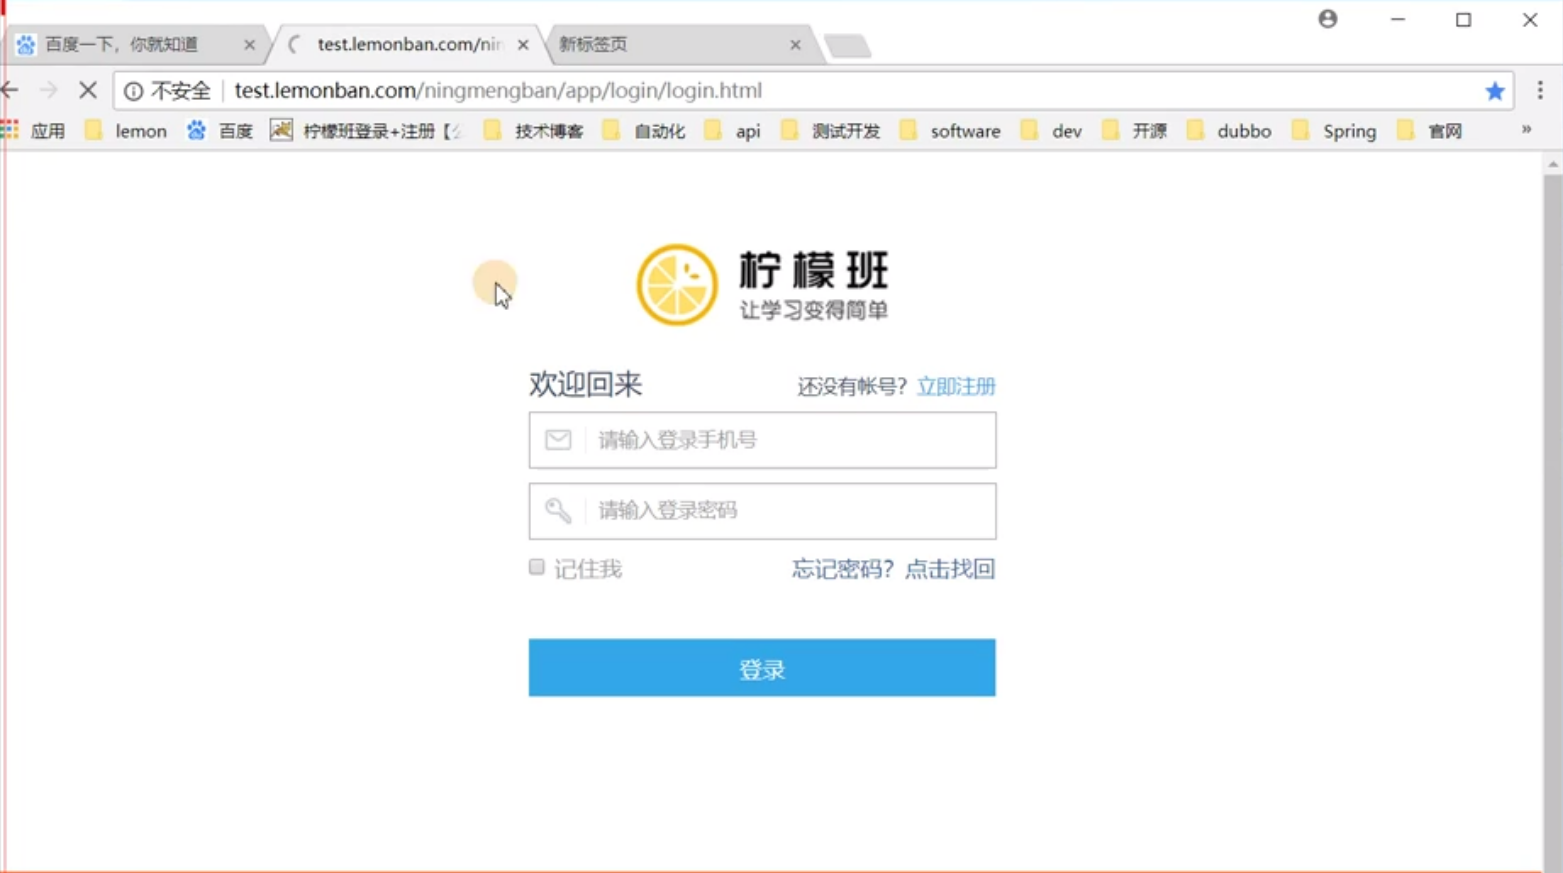The height and width of the screenshot is (873, 1563).
Task: Click the browser back arrow
Action: point(10,90)
